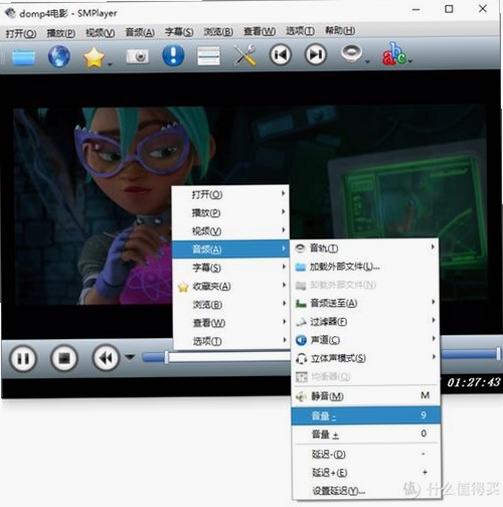Open 选项(T) in the menu bar
This screenshot has height=507, width=503.
300,31
